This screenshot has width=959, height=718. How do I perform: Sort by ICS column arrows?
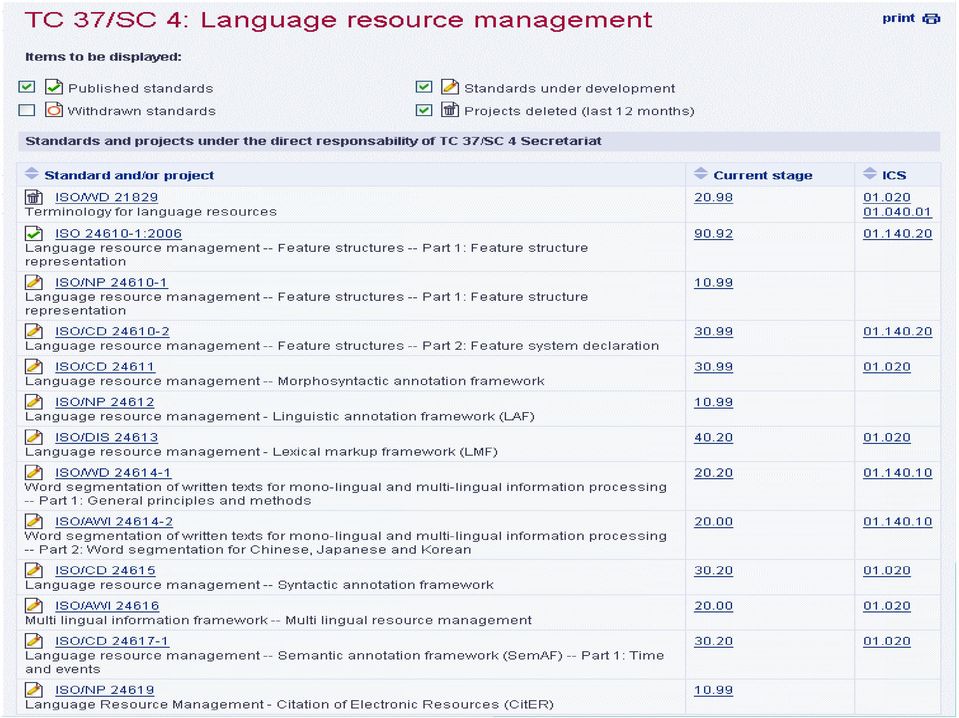pos(870,174)
